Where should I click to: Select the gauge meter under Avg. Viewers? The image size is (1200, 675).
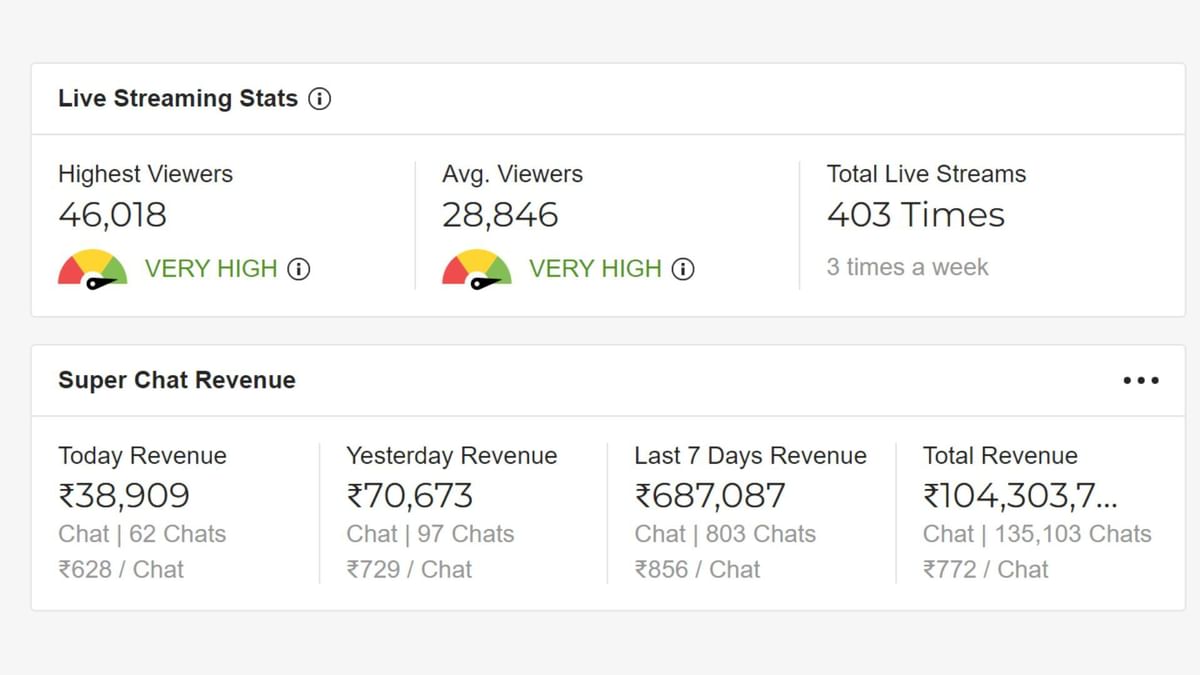(476, 267)
